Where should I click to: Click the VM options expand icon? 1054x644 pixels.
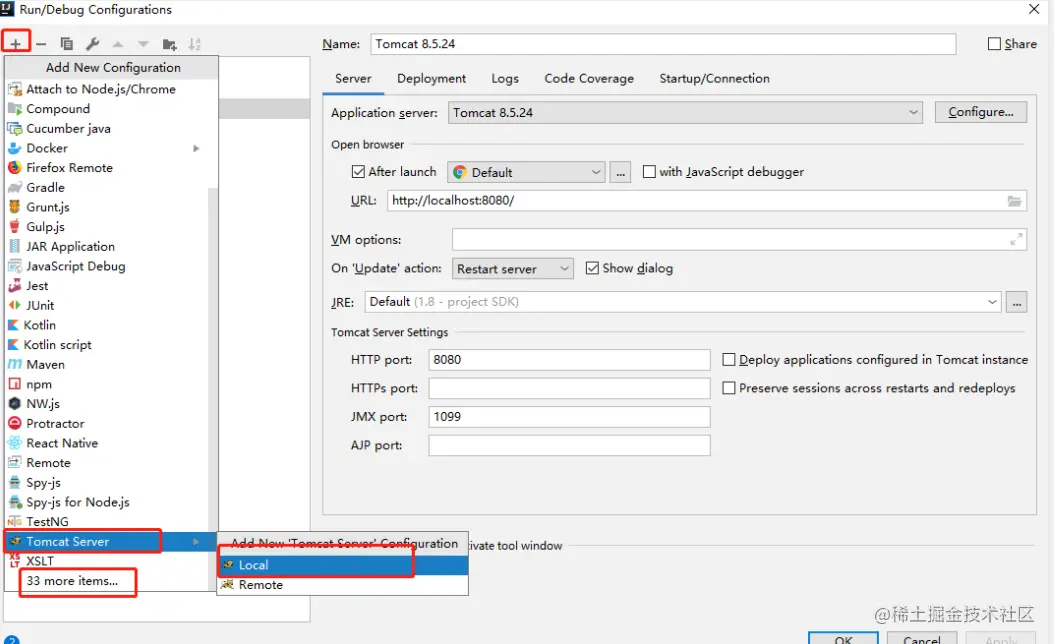[x=1016, y=239]
